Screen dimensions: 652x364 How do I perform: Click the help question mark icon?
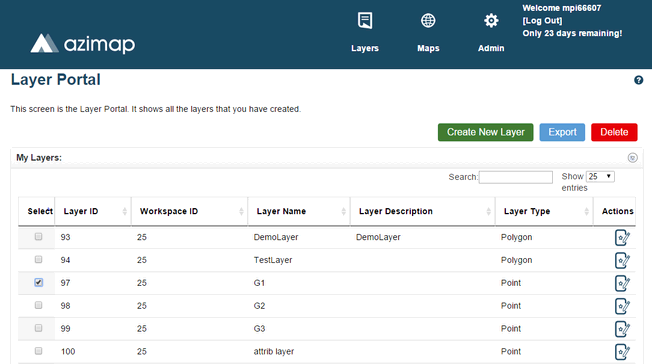point(638,80)
